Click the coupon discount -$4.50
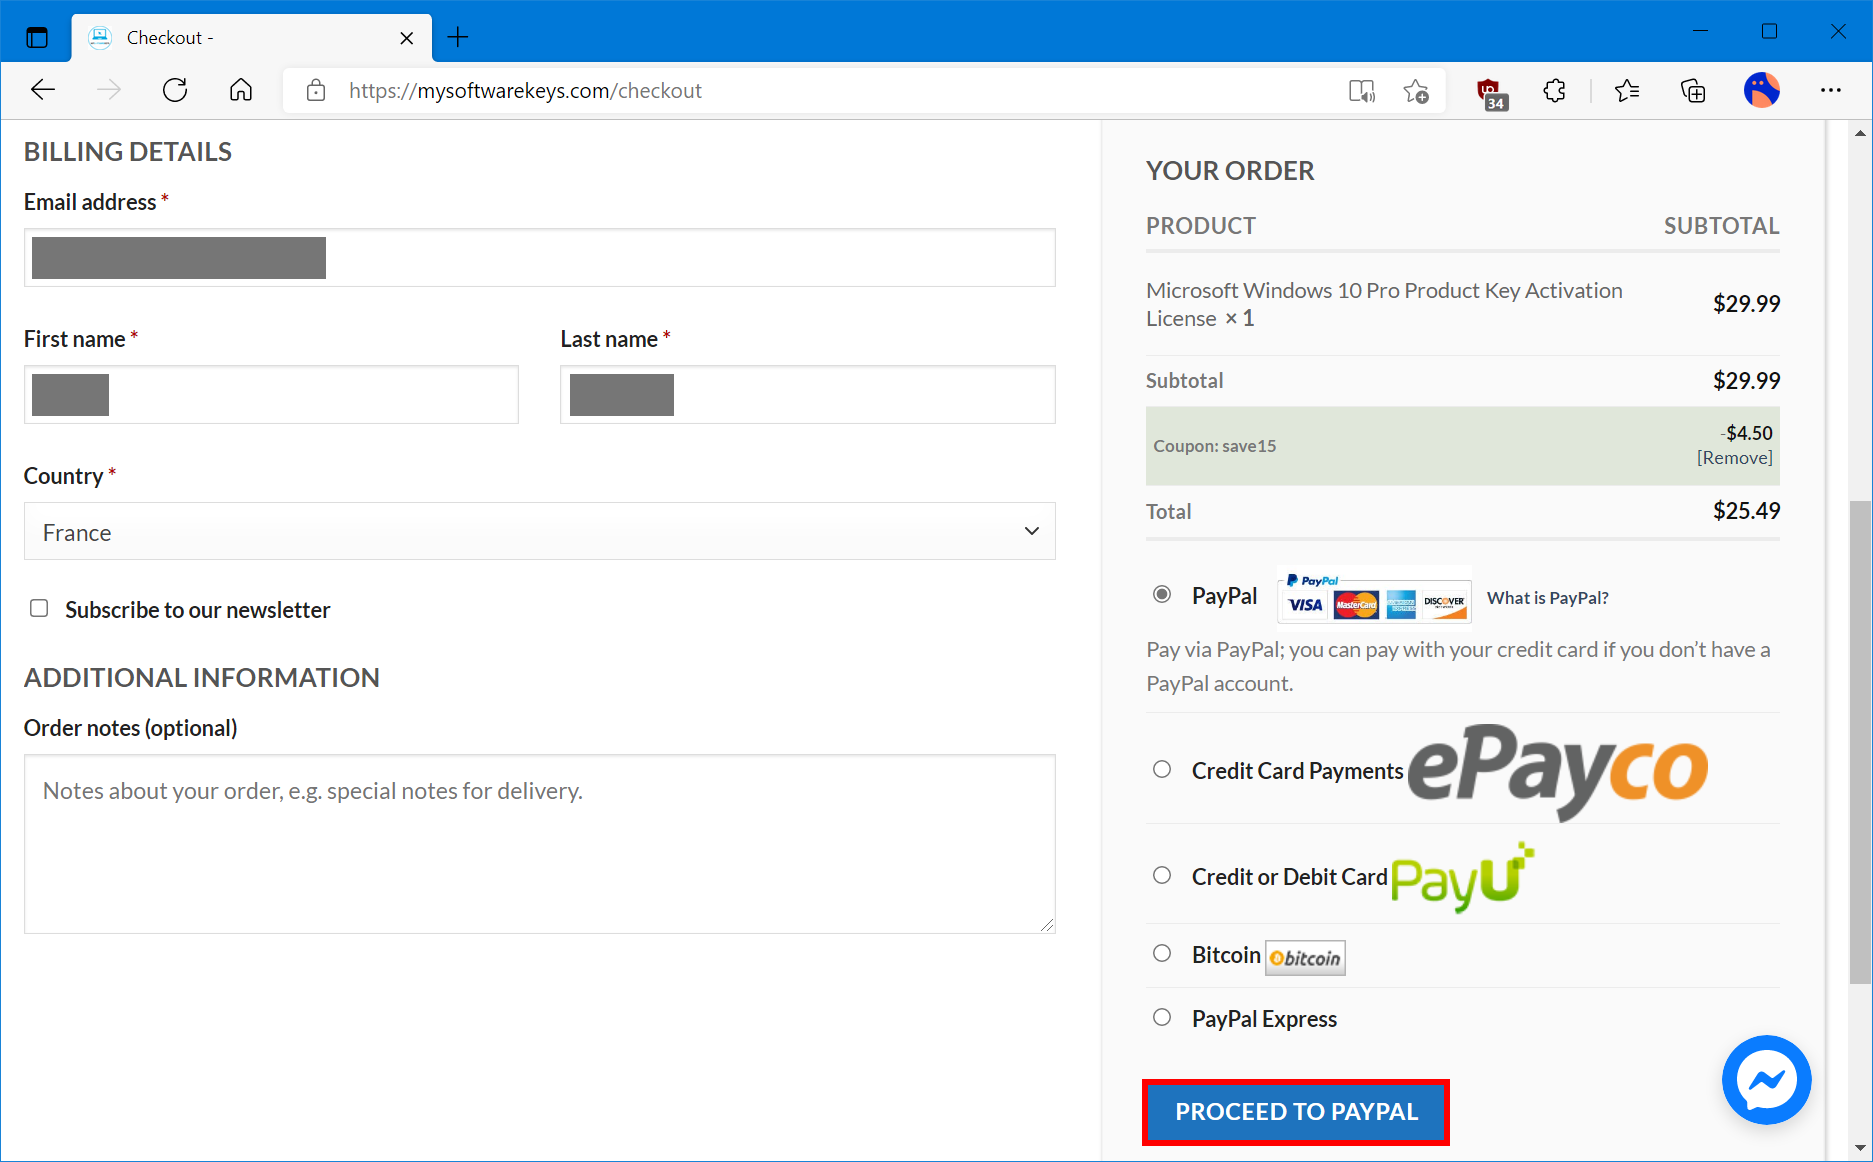The width and height of the screenshot is (1873, 1162). click(1746, 433)
